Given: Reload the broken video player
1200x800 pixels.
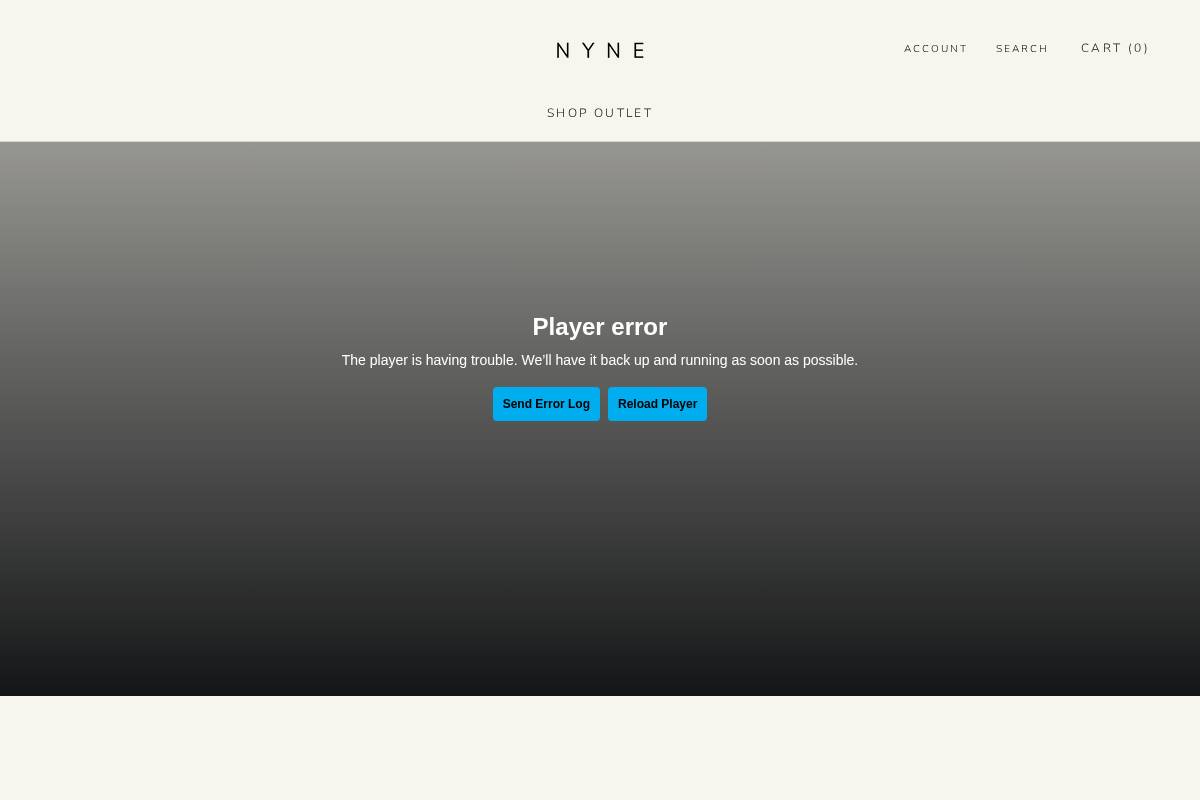Looking at the screenshot, I should (x=657, y=404).
